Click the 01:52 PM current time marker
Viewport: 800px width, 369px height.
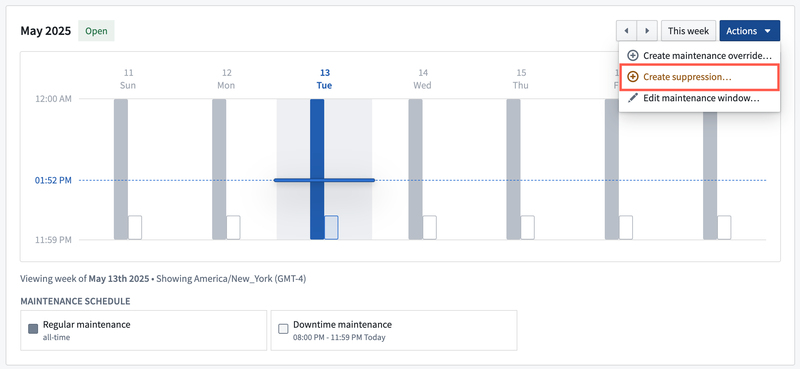click(x=53, y=180)
